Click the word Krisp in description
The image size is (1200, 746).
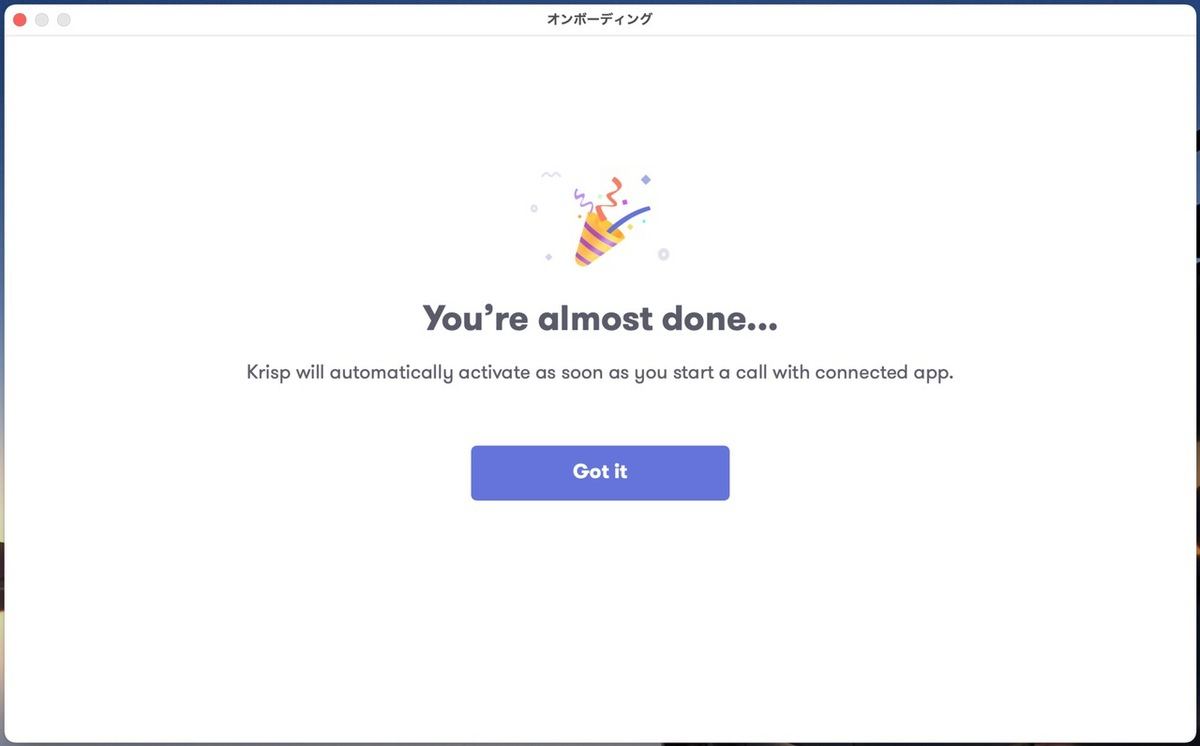point(269,374)
